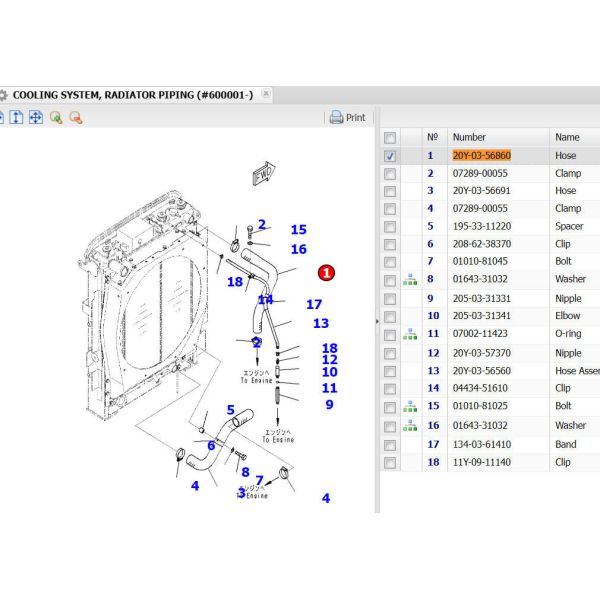The image size is (600, 600).
Task: Collapse the panel using the splitter arrow
Action: pyautogui.click(x=377, y=321)
